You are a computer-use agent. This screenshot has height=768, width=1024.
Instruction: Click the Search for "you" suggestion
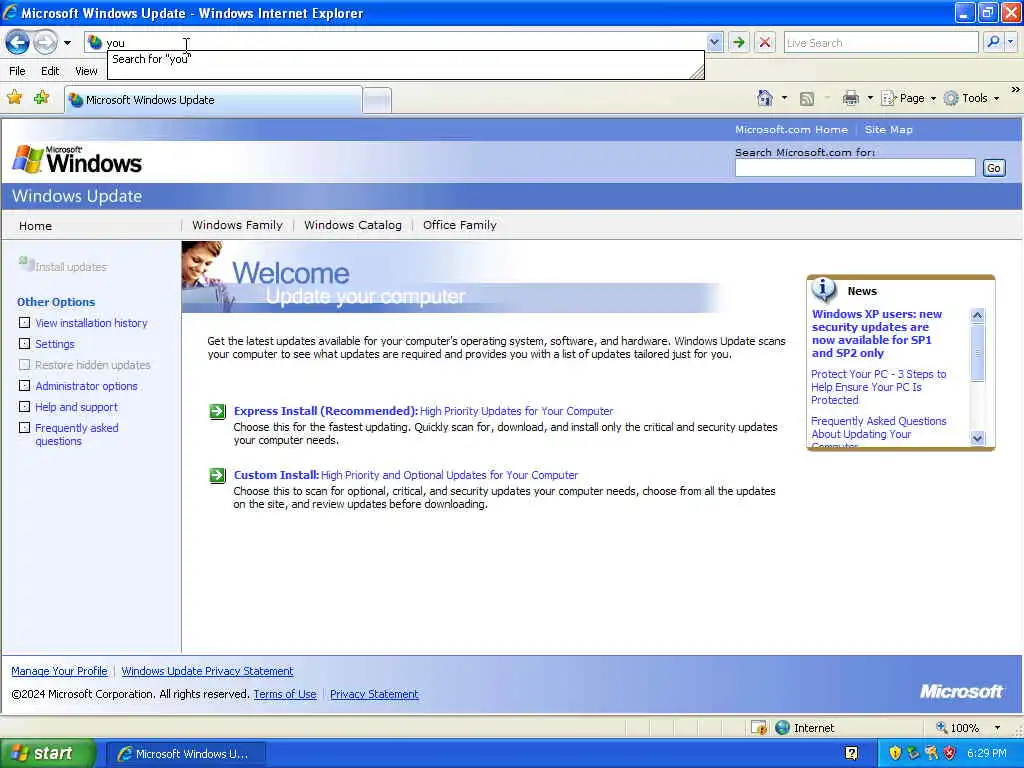[x=151, y=59]
